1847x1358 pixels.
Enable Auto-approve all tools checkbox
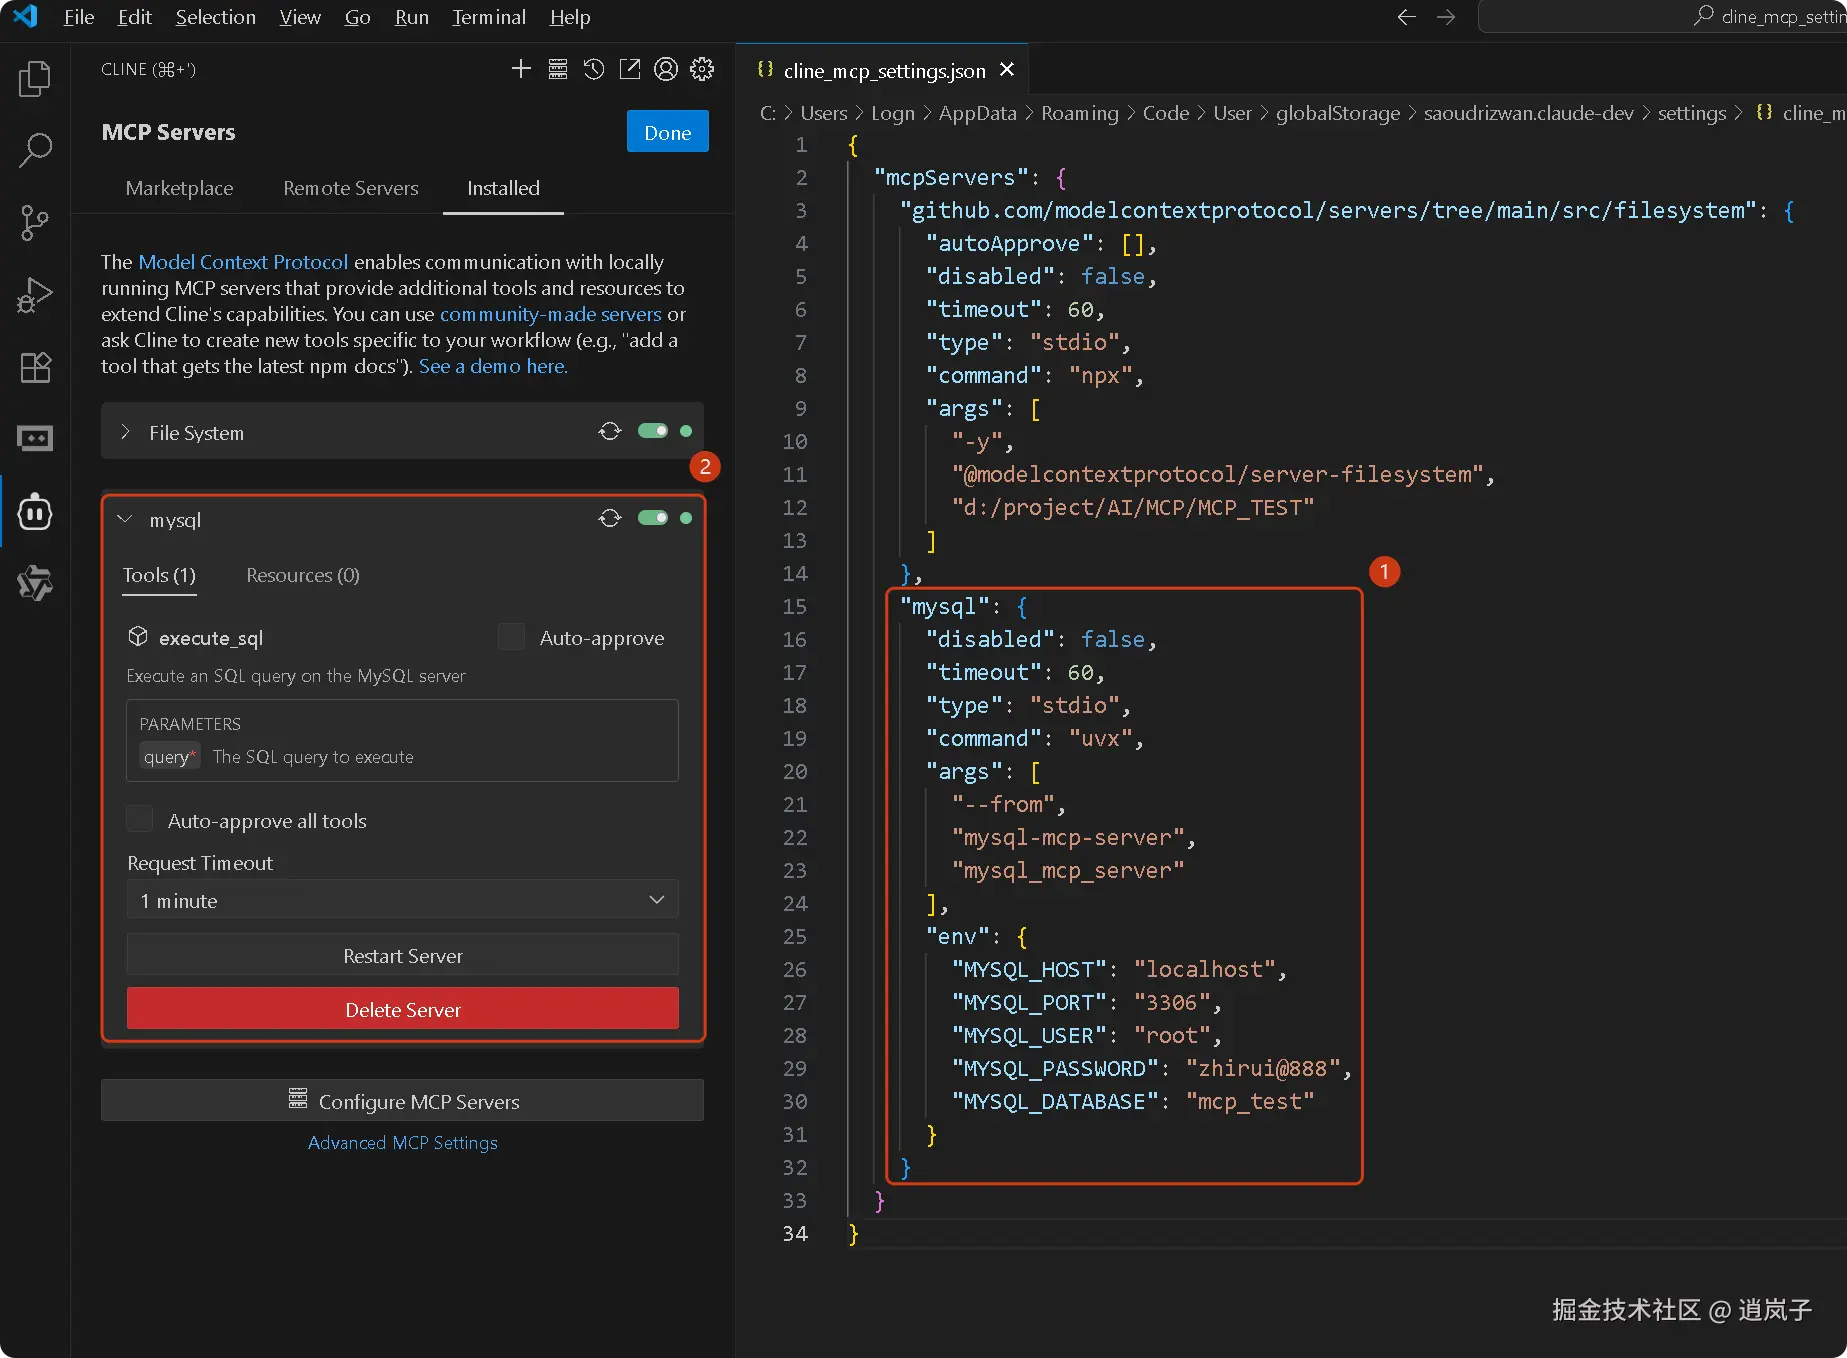(140, 820)
